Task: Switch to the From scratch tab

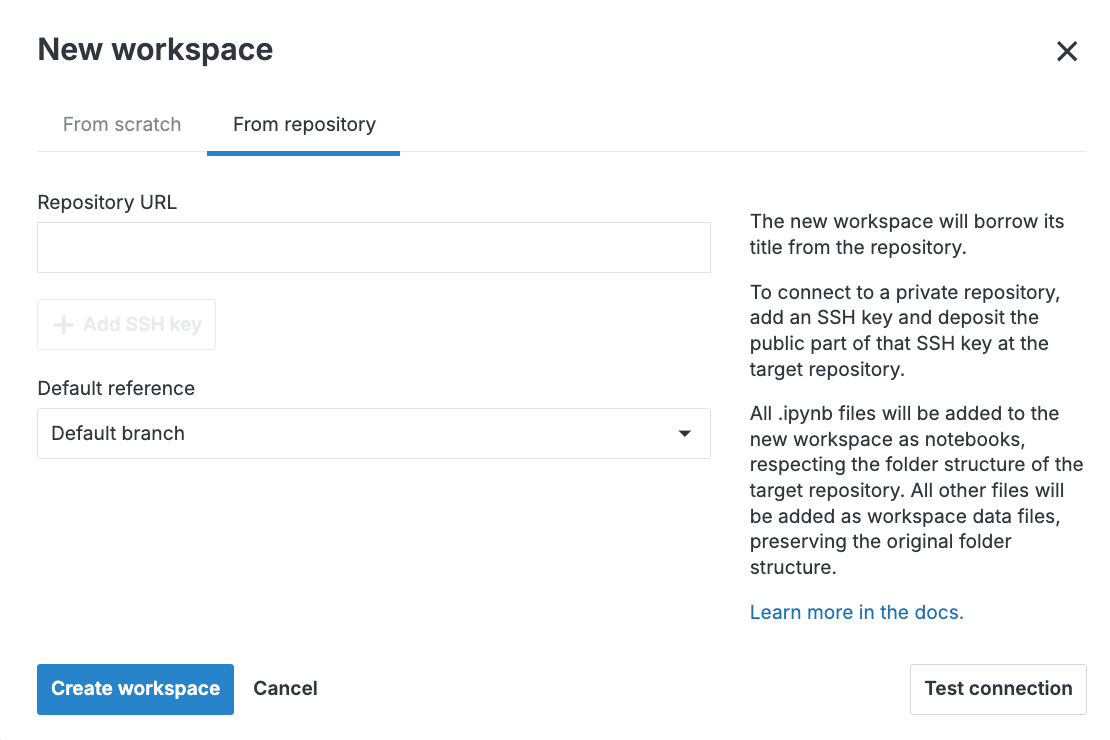Action: (121, 124)
